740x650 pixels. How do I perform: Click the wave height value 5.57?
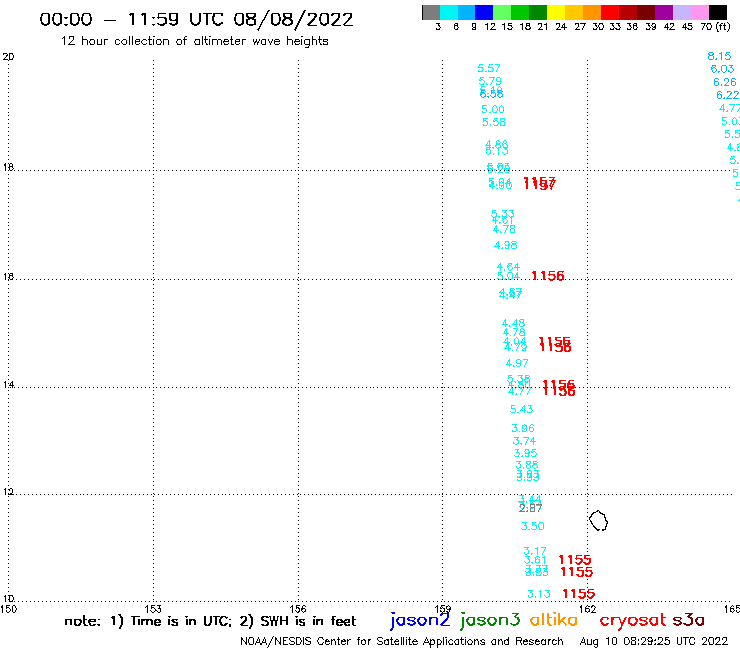tap(488, 68)
